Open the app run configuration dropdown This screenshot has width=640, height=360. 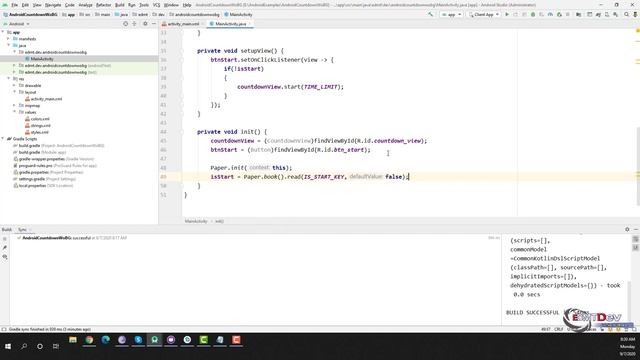click(451, 14)
